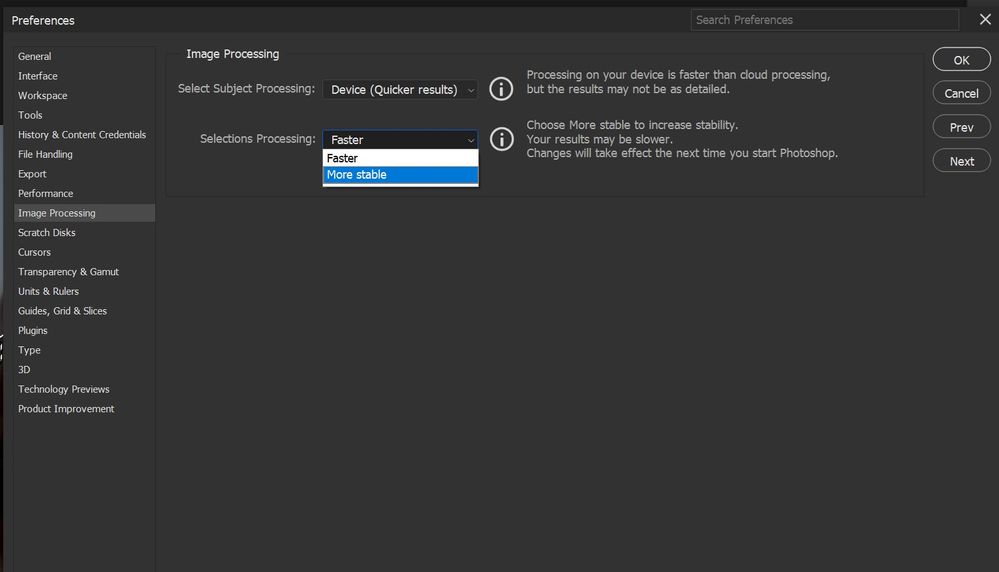Open the General preferences category

35,57
